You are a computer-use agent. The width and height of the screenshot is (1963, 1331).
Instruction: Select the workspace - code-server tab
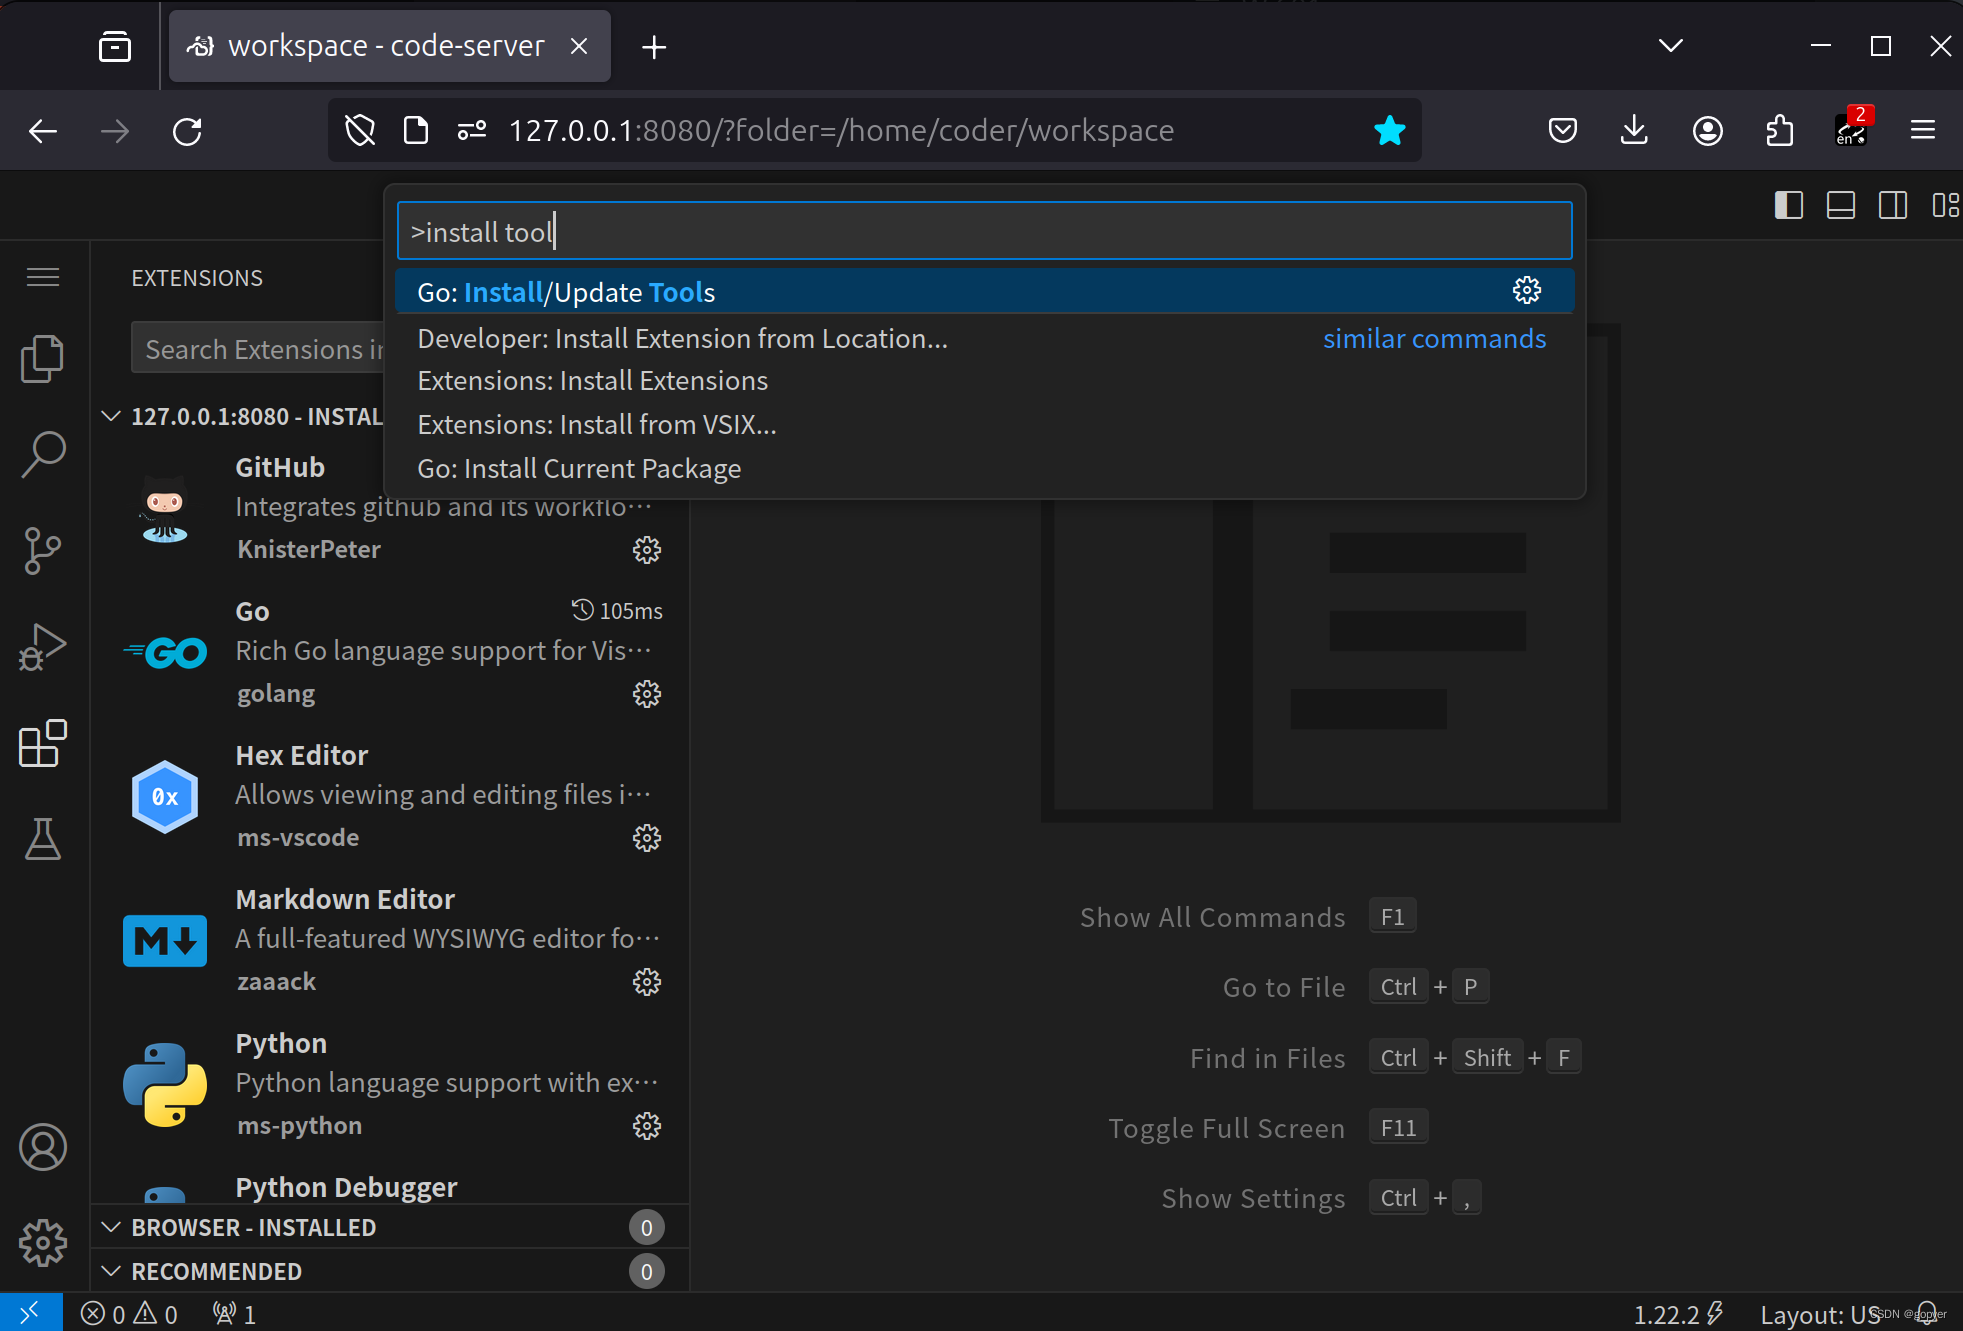389,46
